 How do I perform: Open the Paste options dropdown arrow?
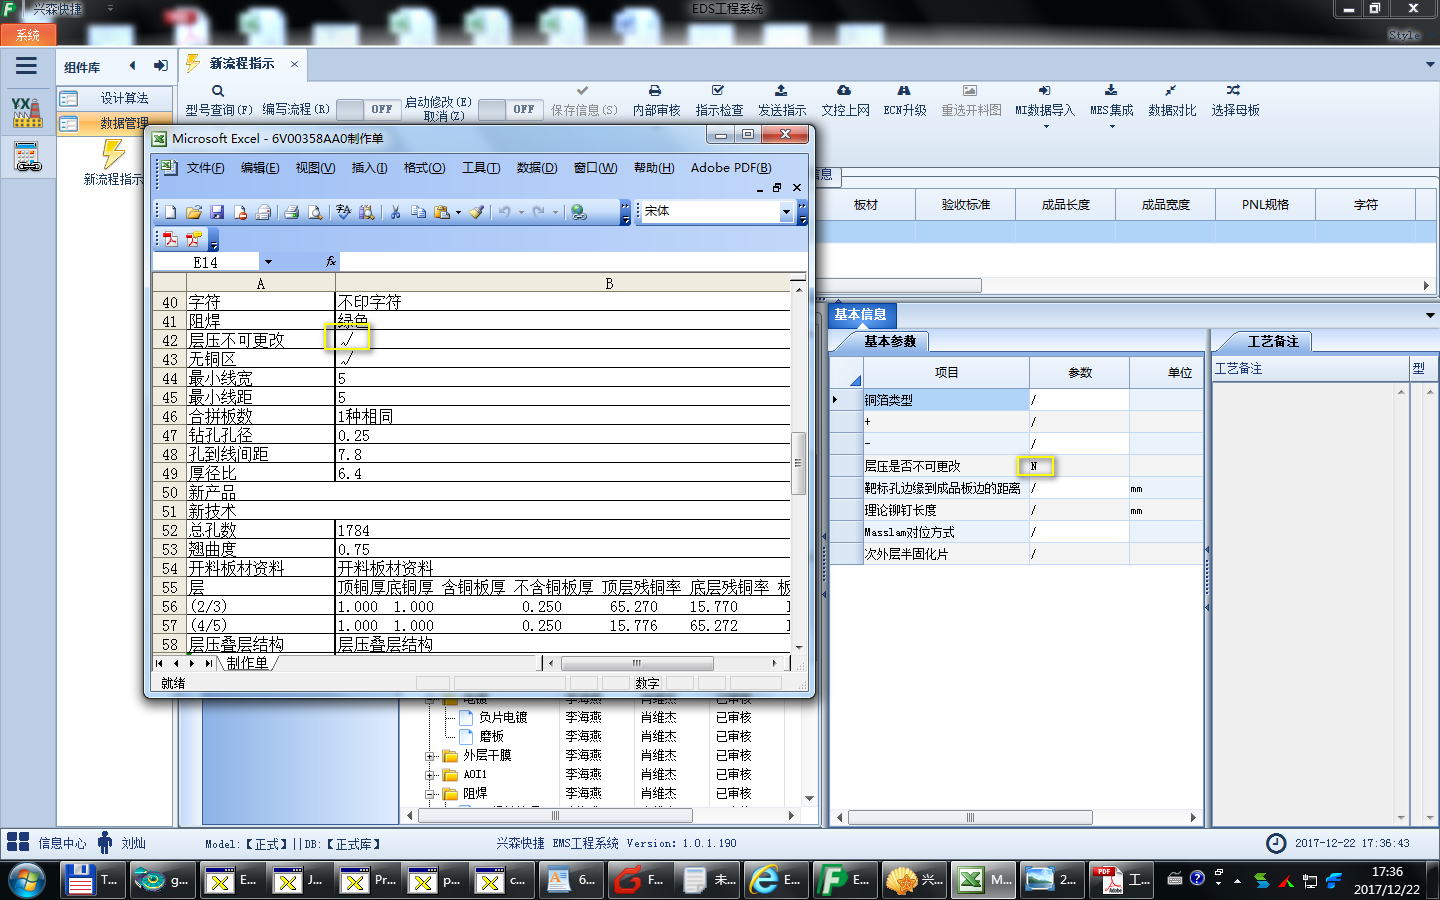[459, 212]
